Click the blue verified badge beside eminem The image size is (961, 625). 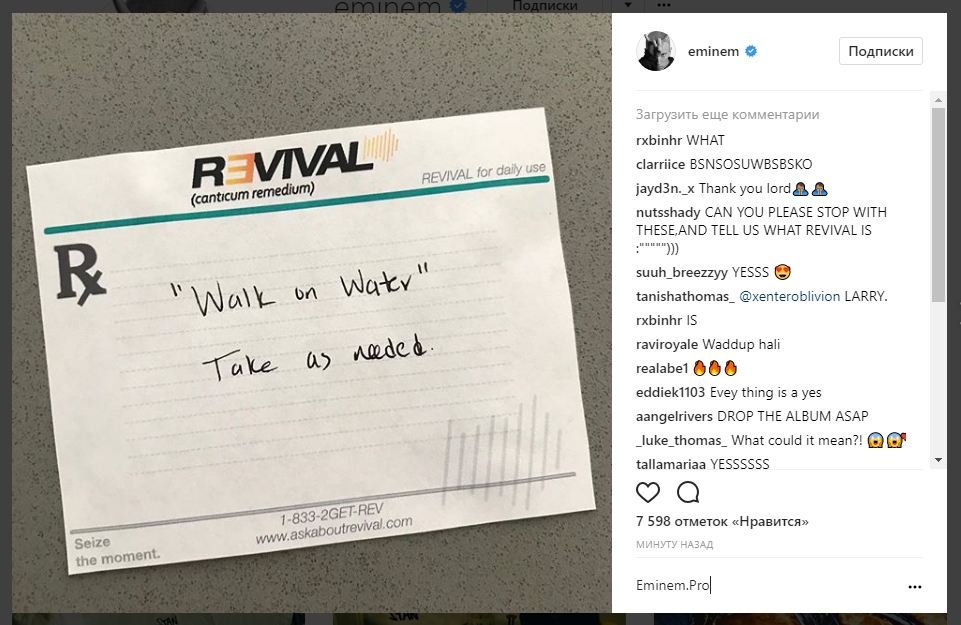[751, 51]
